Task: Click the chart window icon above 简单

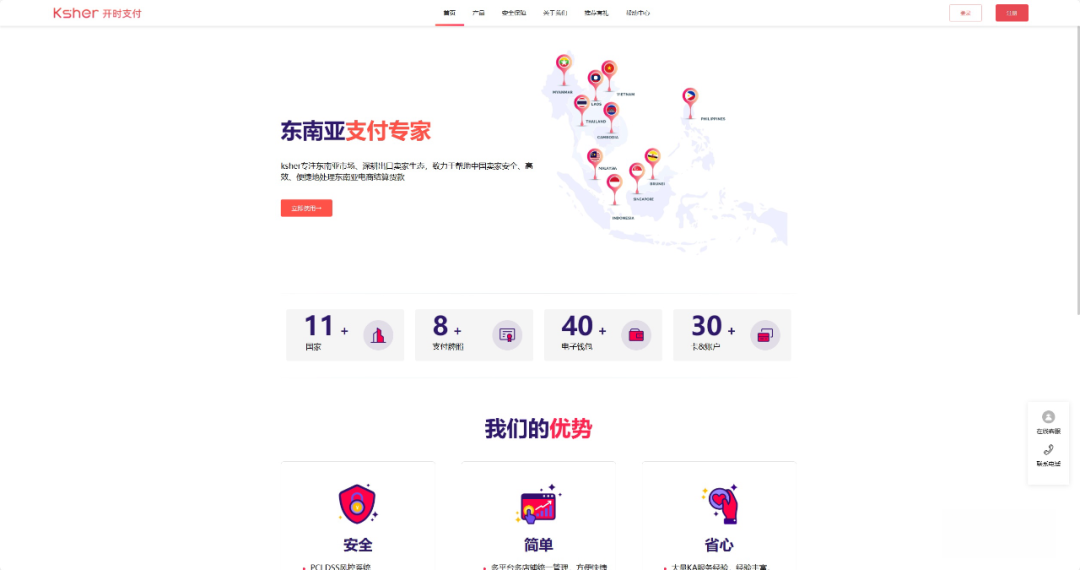Action: tap(539, 503)
